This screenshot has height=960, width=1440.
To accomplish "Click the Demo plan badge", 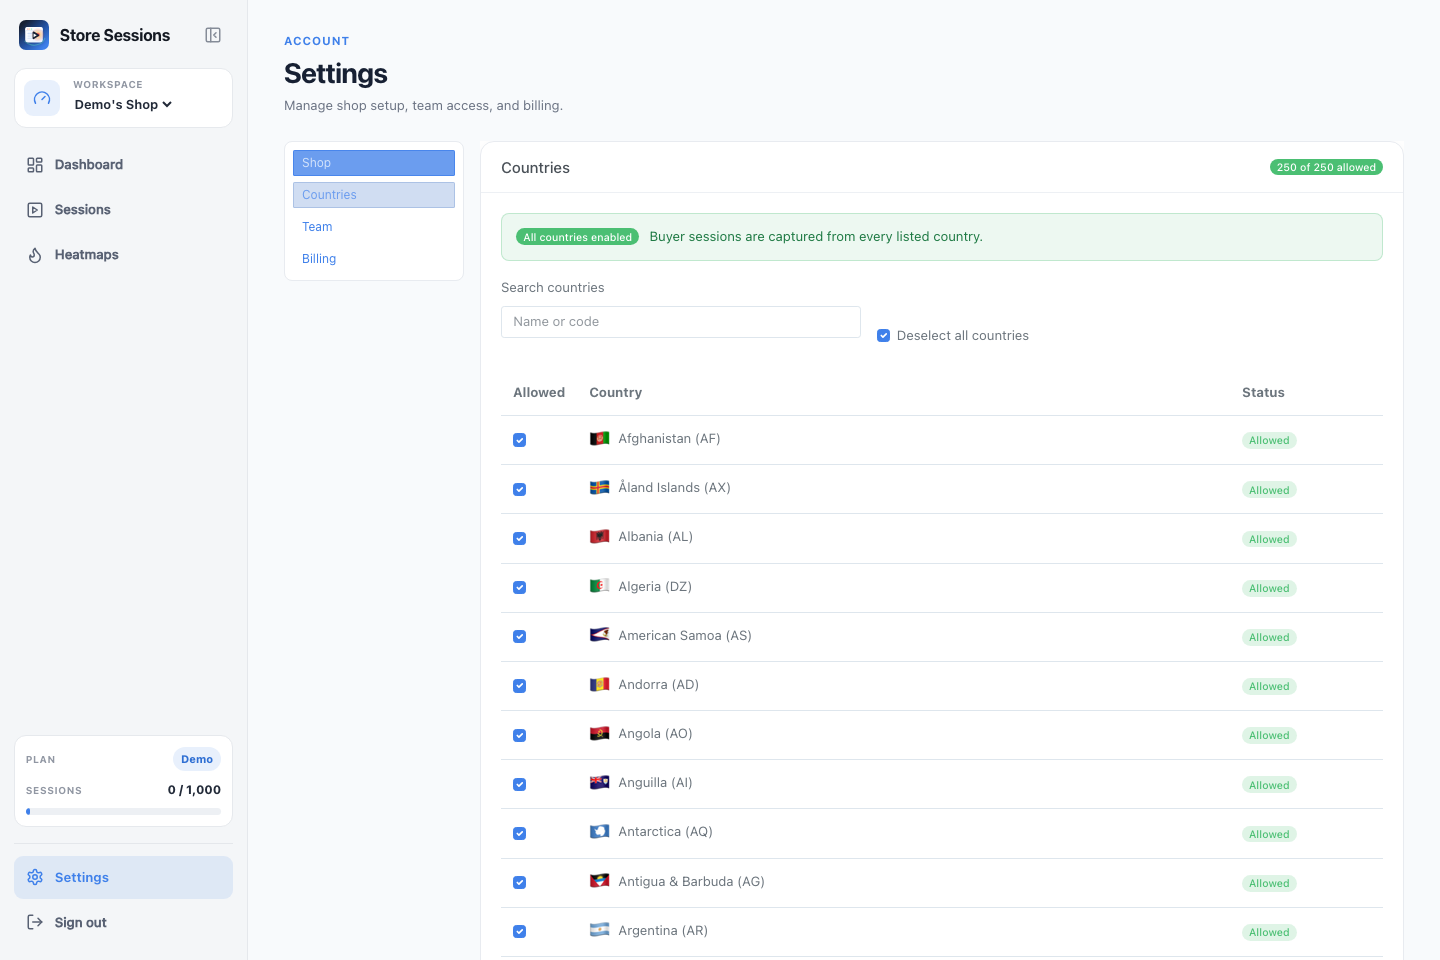I will (x=197, y=759).
